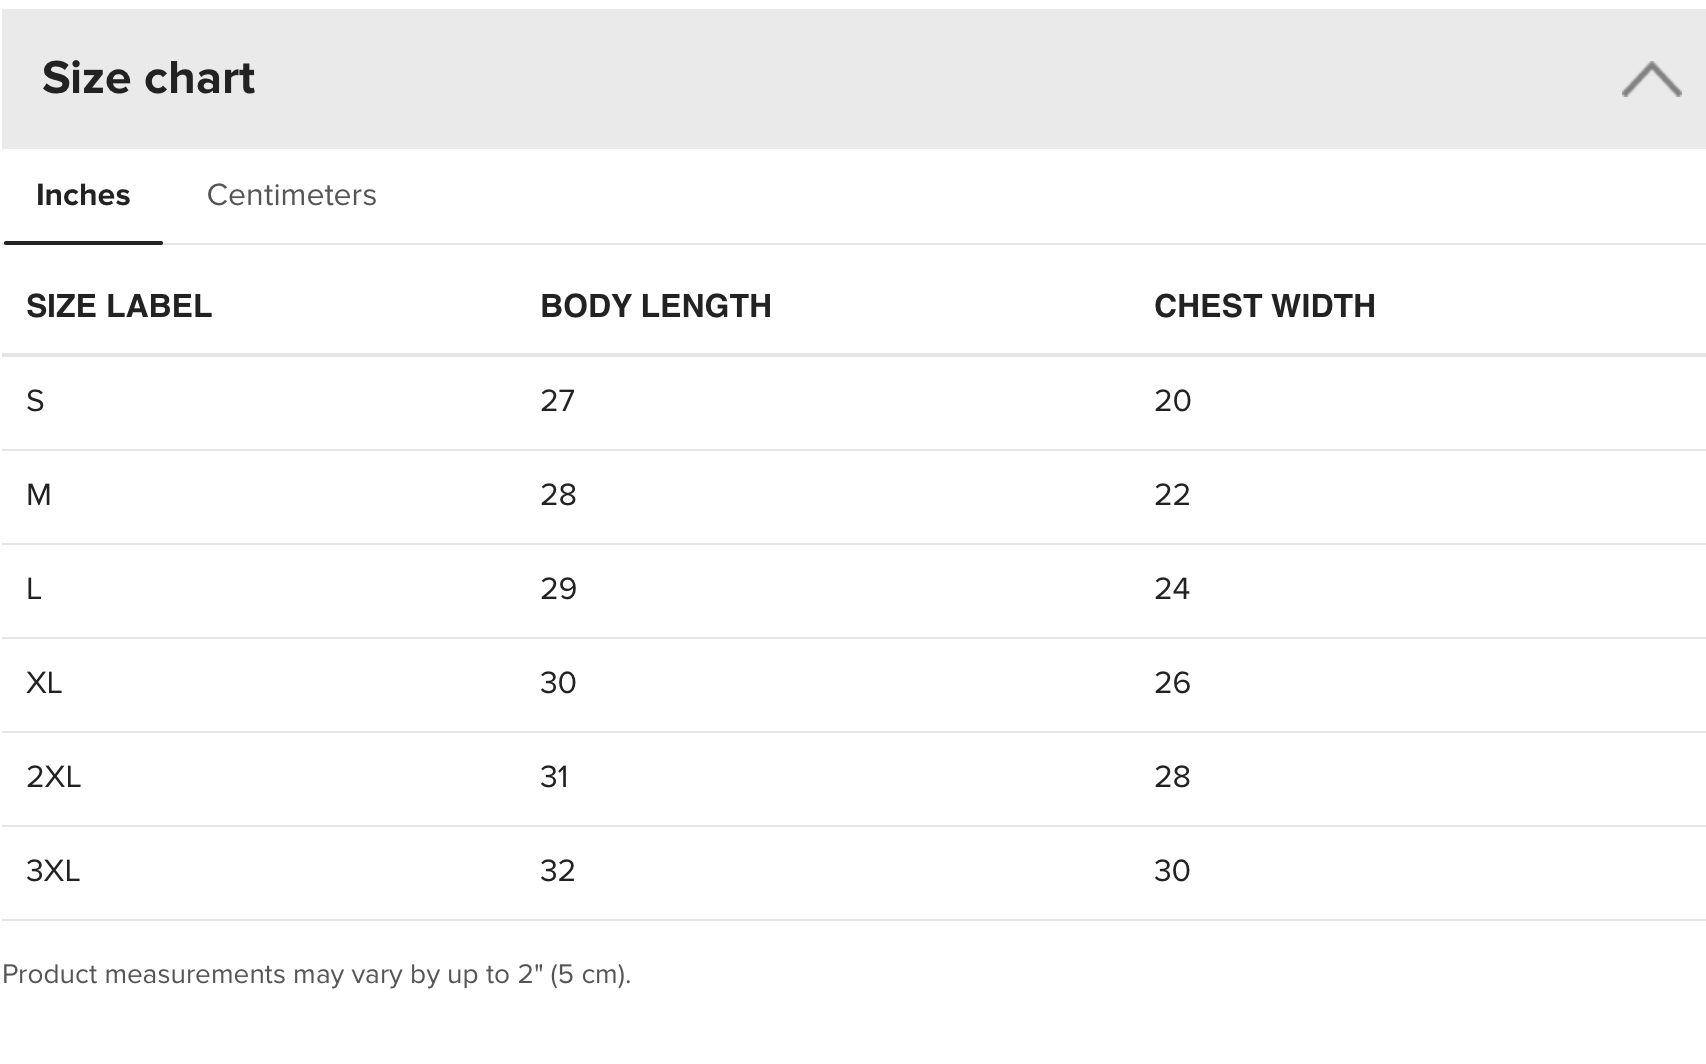
Task: Click chest width value 26
Action: [x=1172, y=683]
